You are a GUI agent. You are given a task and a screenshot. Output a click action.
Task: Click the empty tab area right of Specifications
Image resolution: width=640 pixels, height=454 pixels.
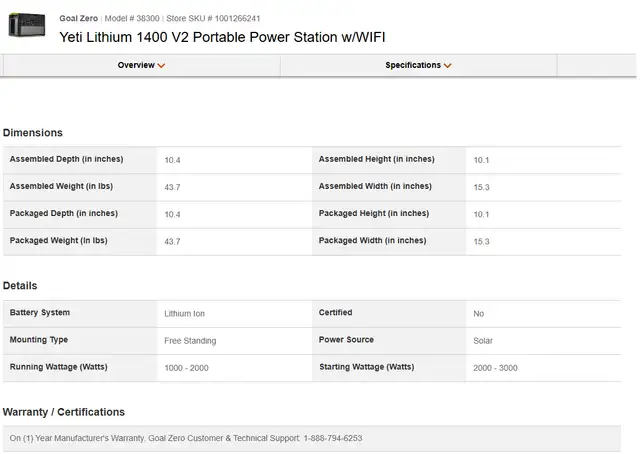597,65
